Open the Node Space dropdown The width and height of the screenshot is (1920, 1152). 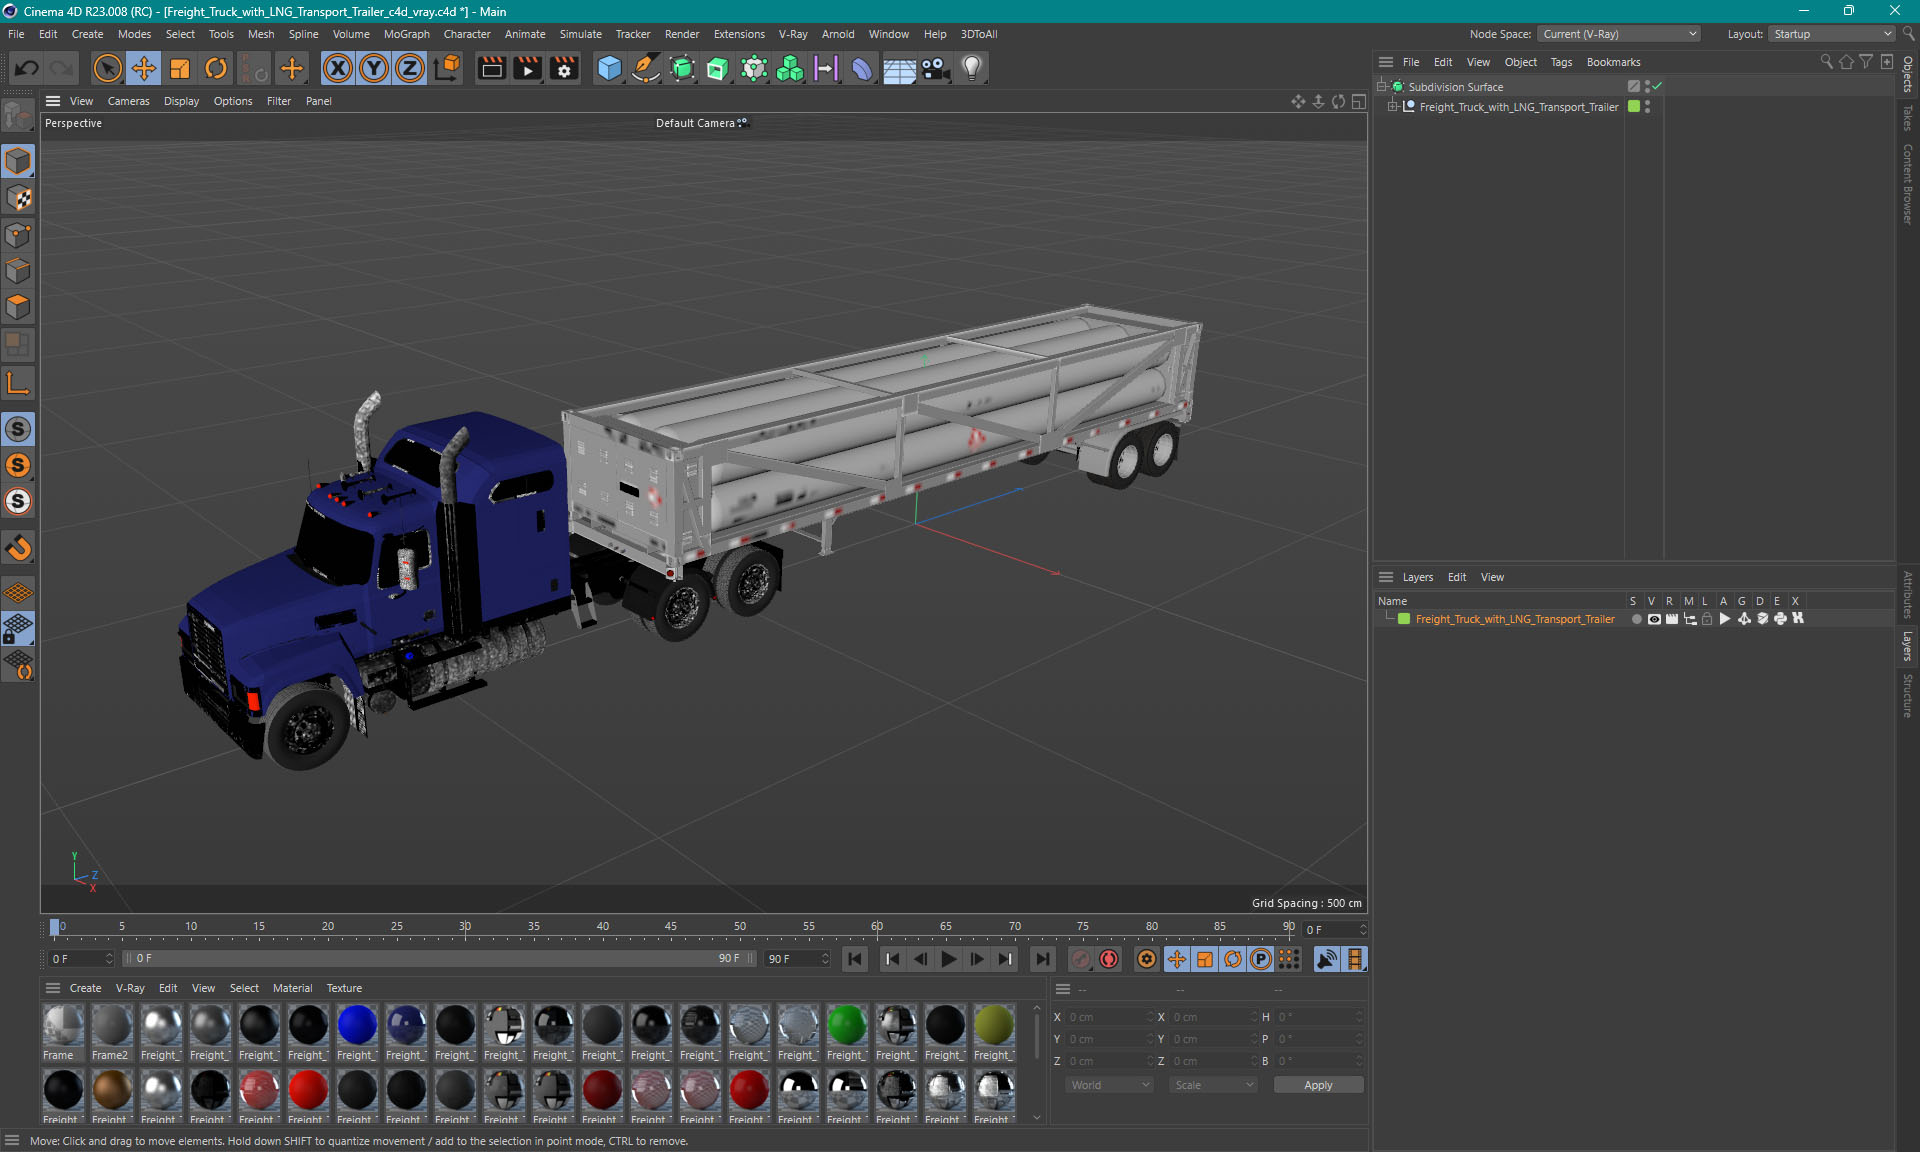click(1618, 34)
